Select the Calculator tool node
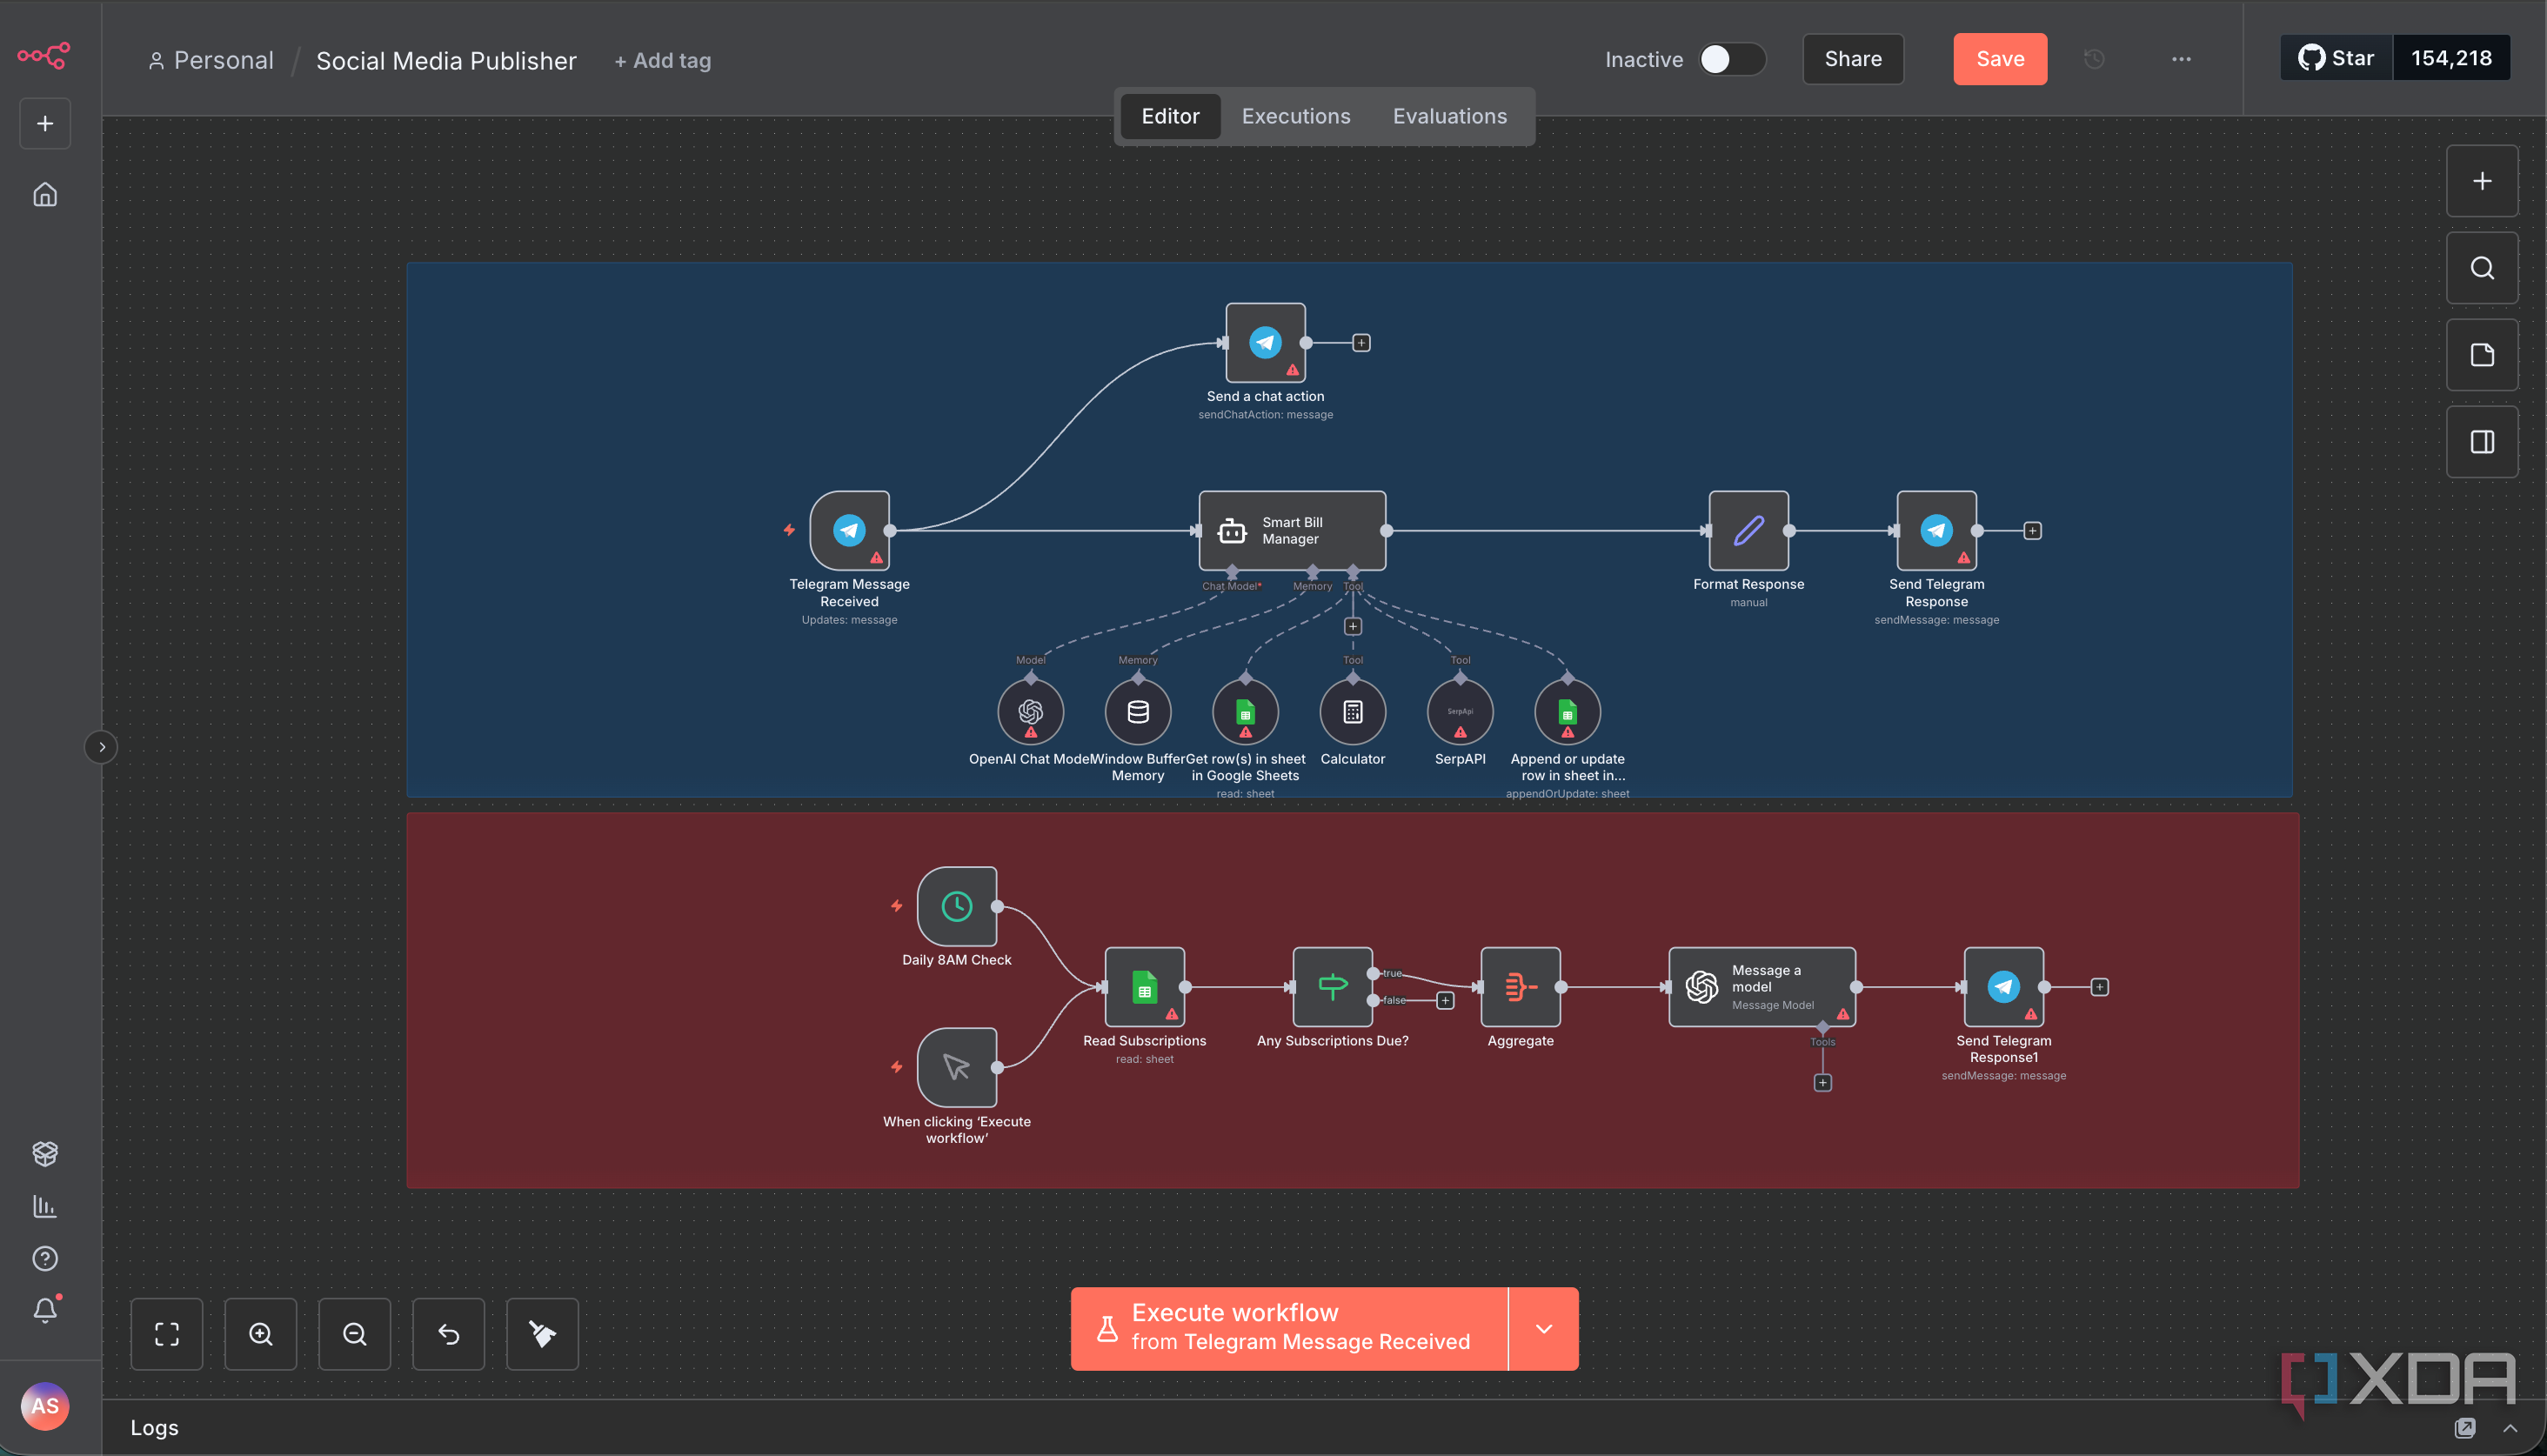 coord(1353,712)
